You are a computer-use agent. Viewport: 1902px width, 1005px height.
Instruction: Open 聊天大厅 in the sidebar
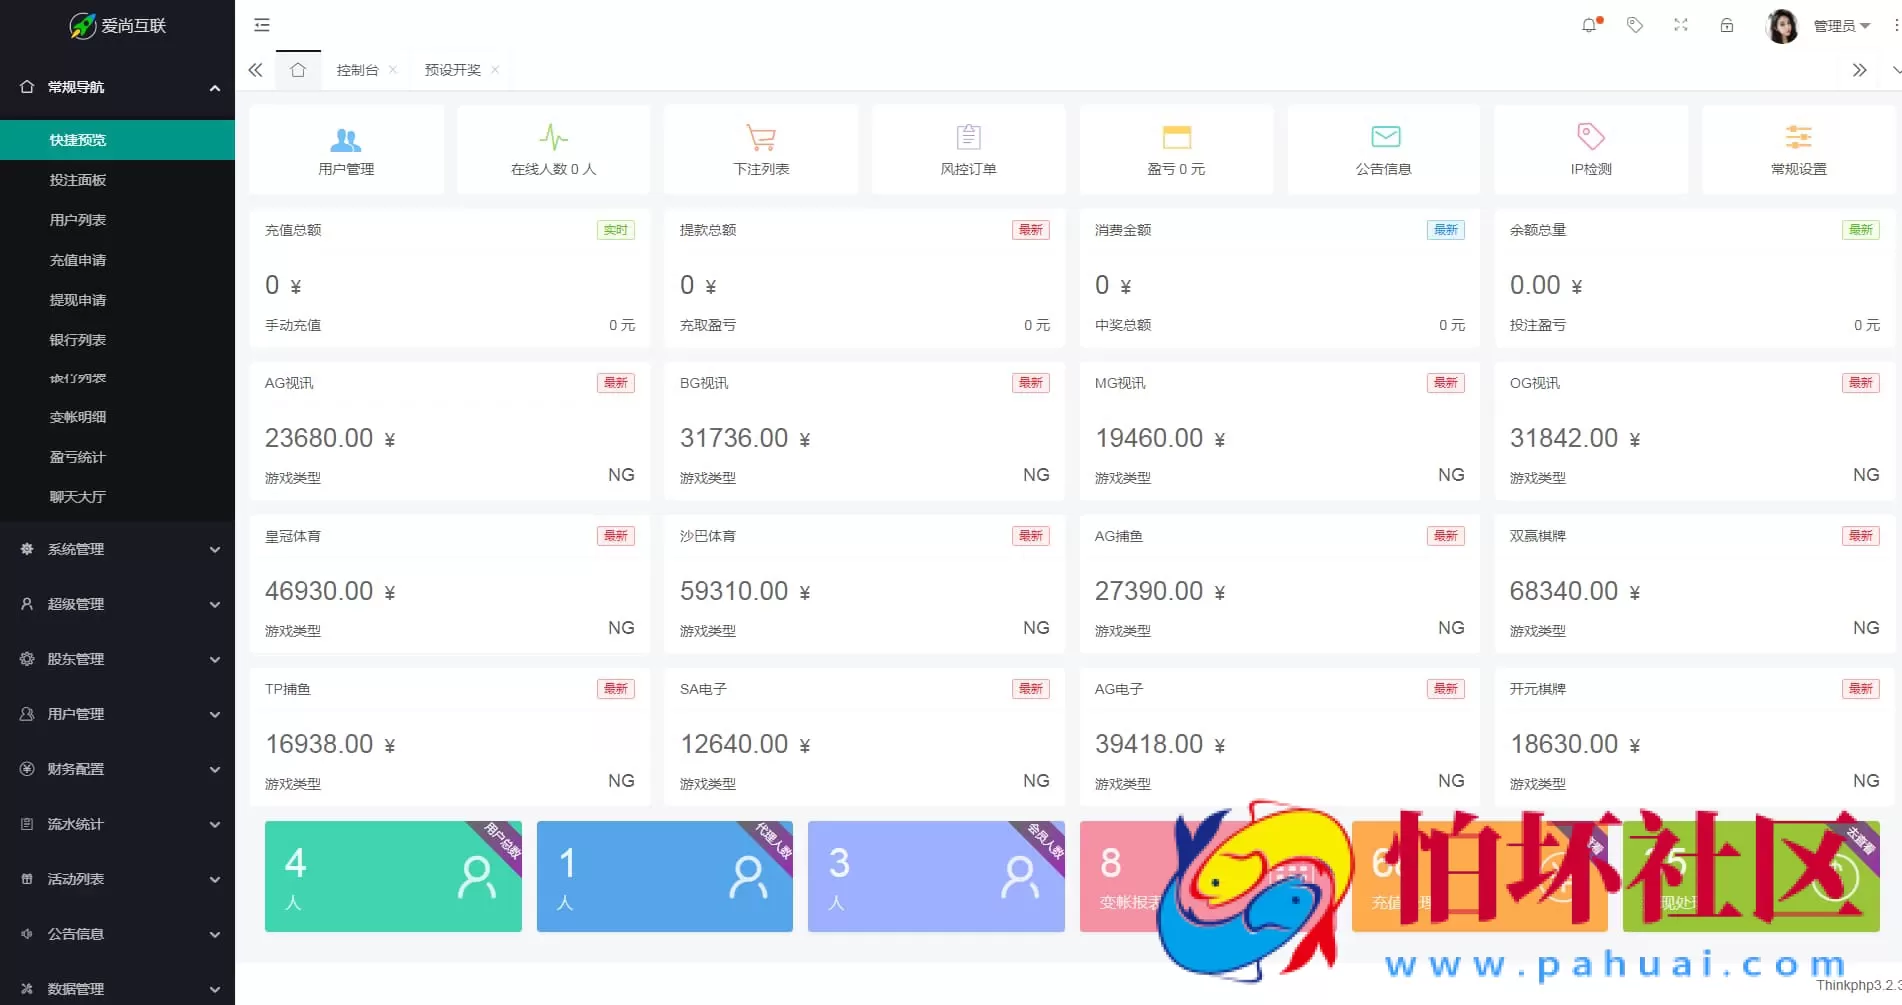point(79,496)
